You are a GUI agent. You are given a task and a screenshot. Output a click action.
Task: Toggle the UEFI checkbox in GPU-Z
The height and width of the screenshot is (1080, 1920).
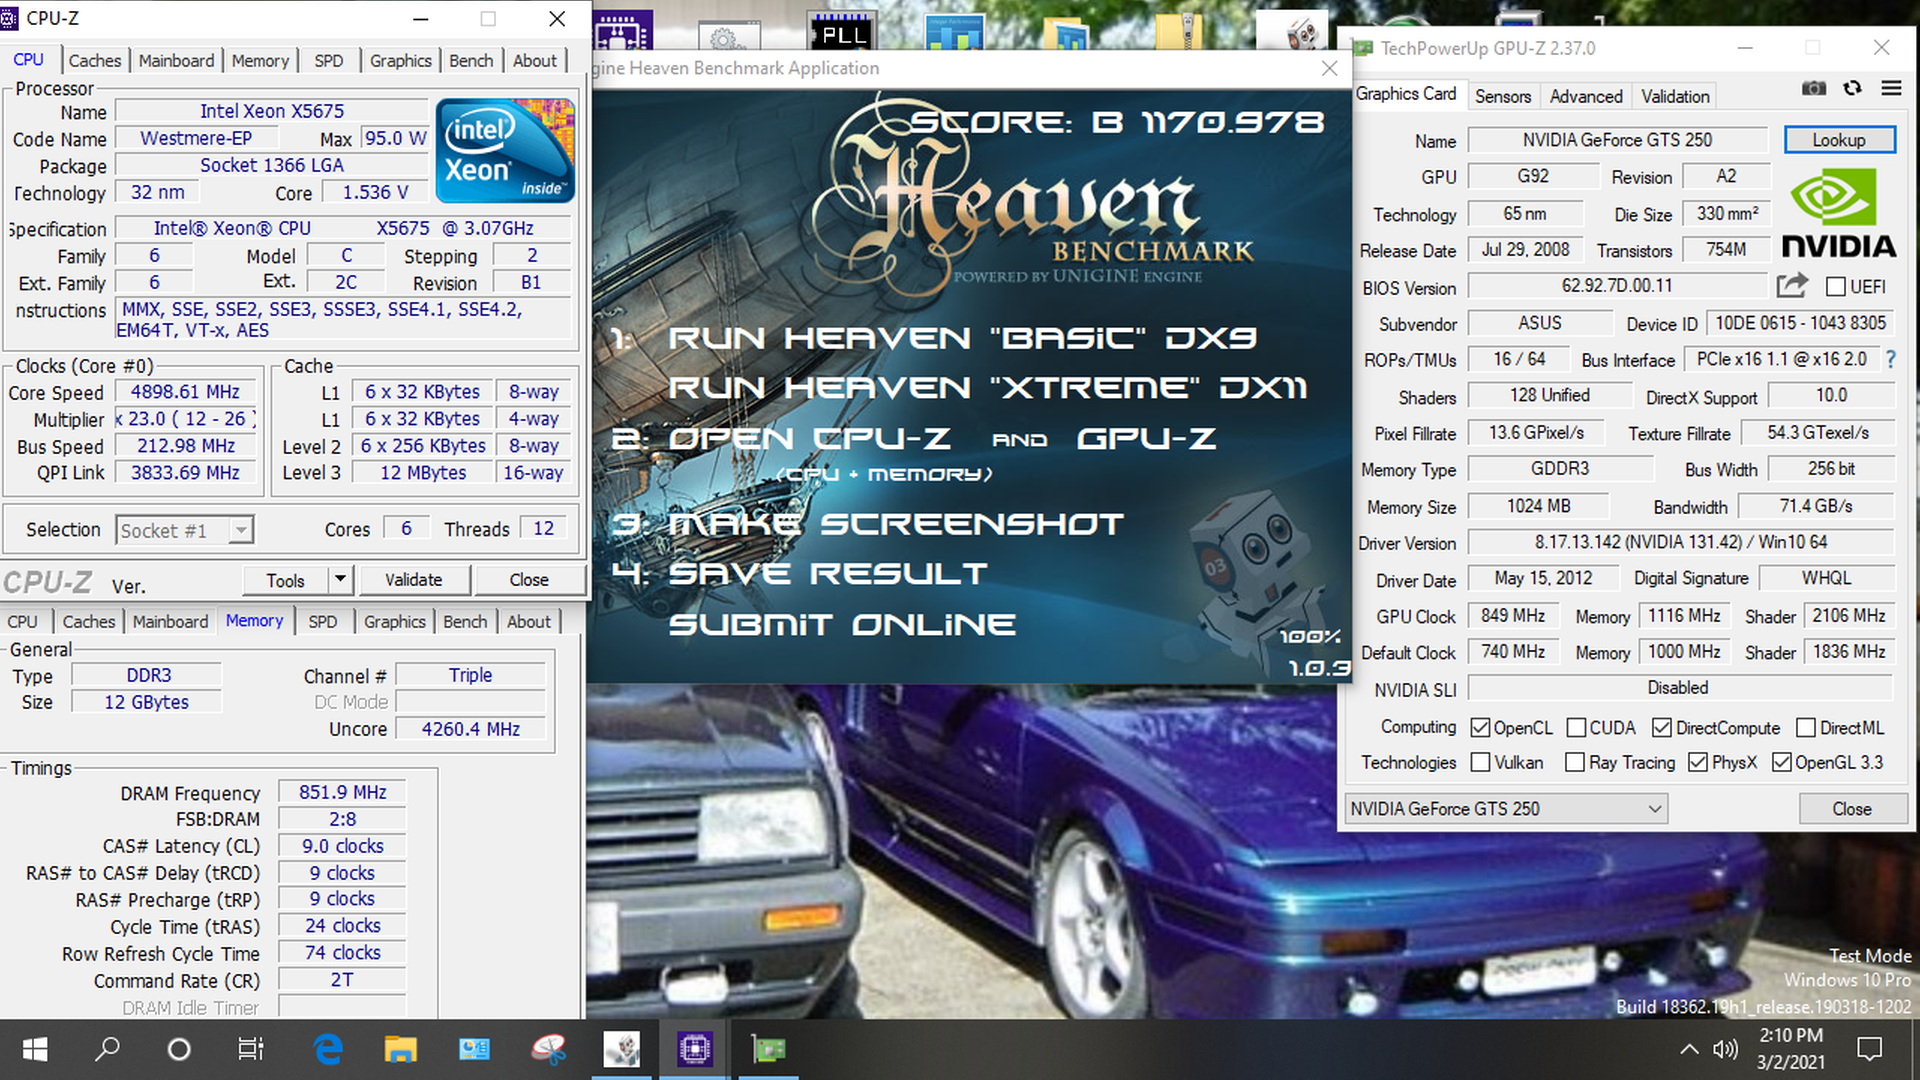click(1836, 287)
